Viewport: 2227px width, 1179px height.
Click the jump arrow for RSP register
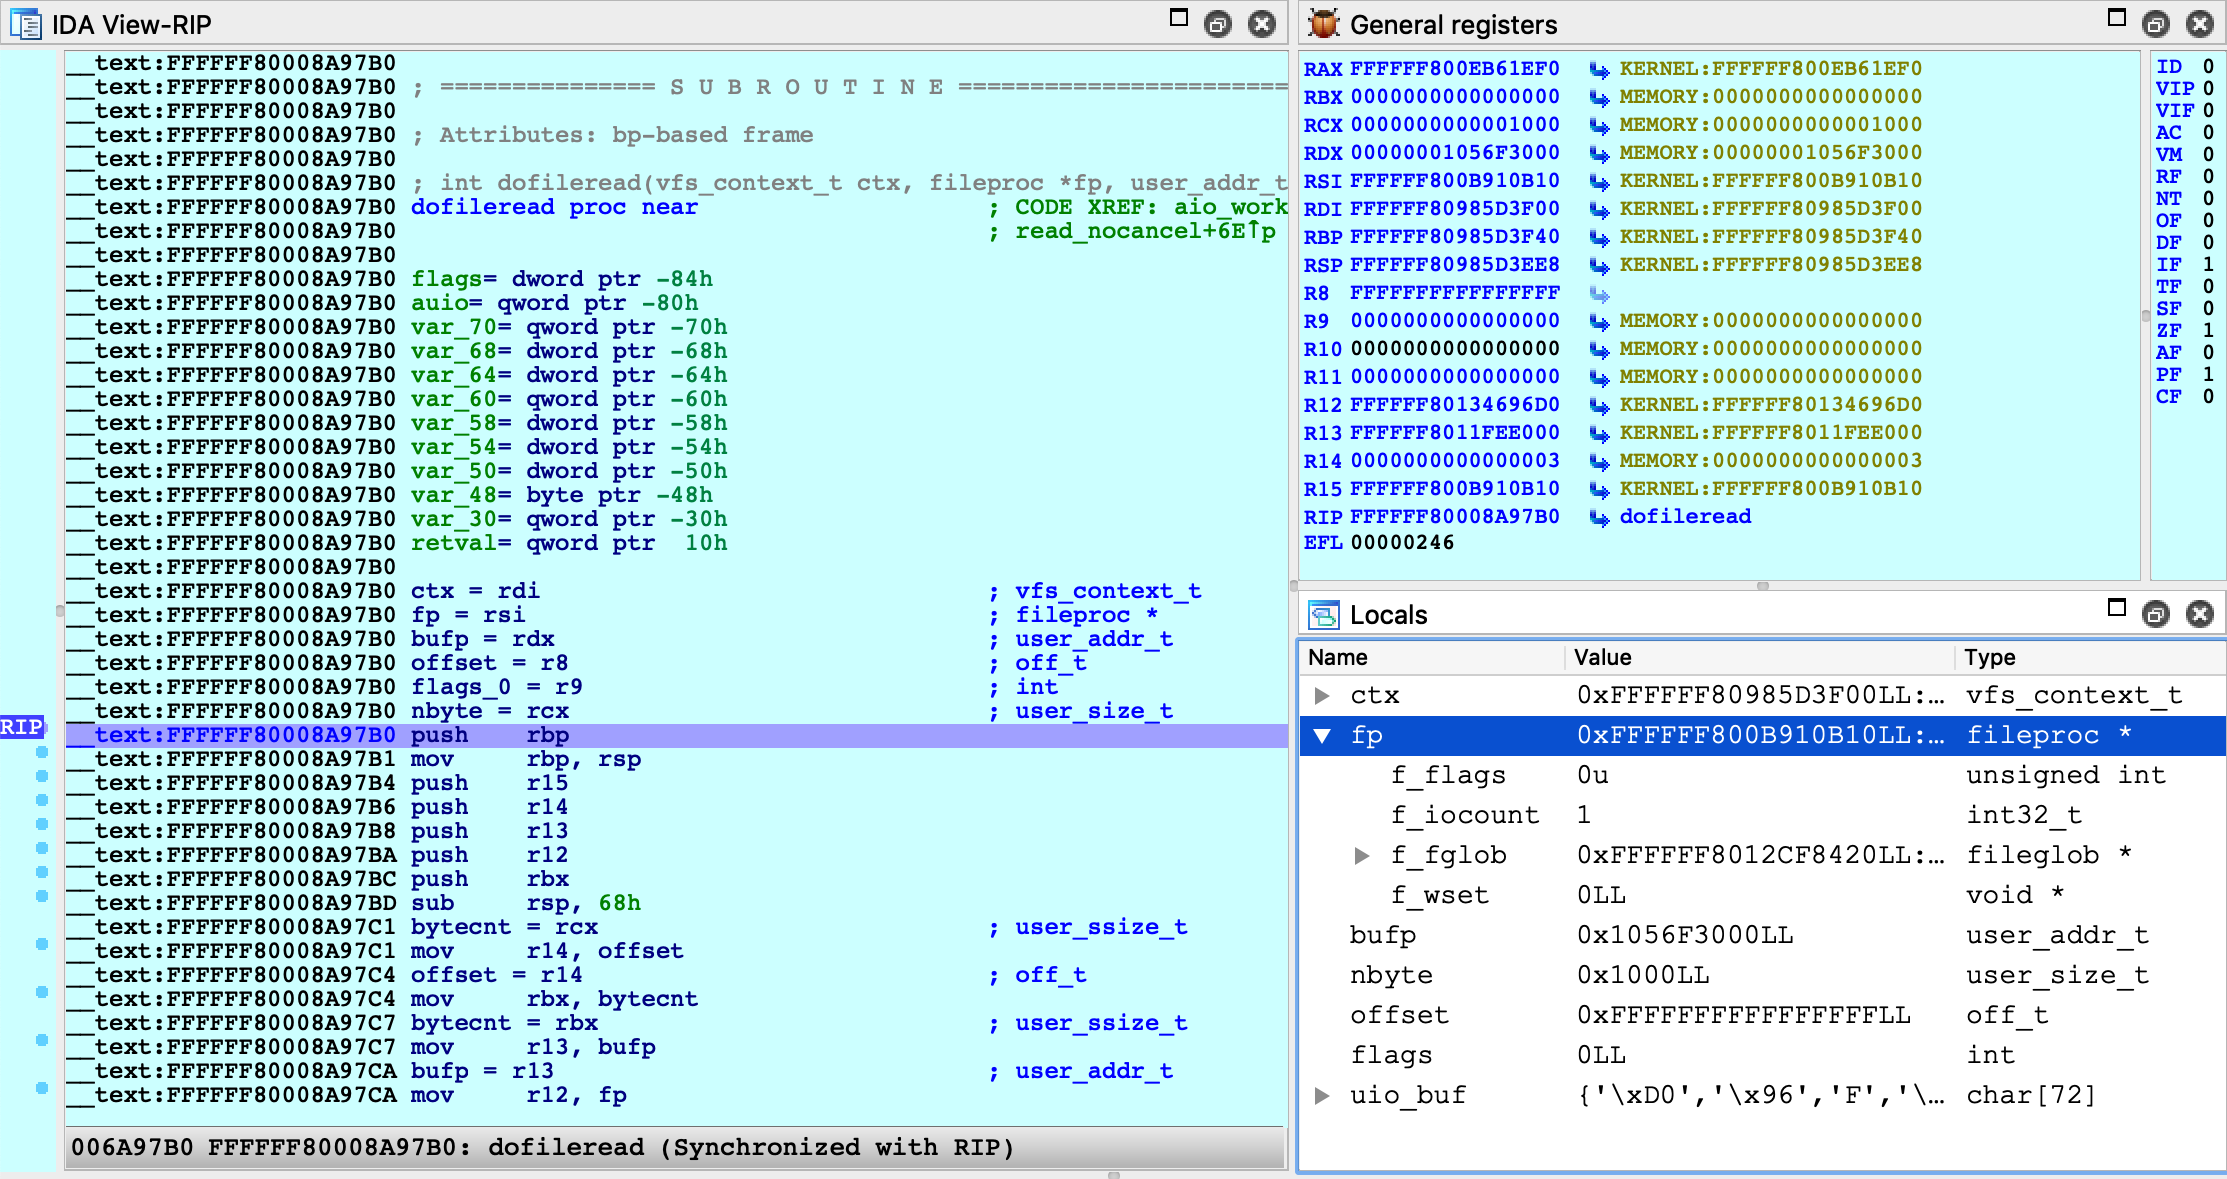click(1599, 266)
